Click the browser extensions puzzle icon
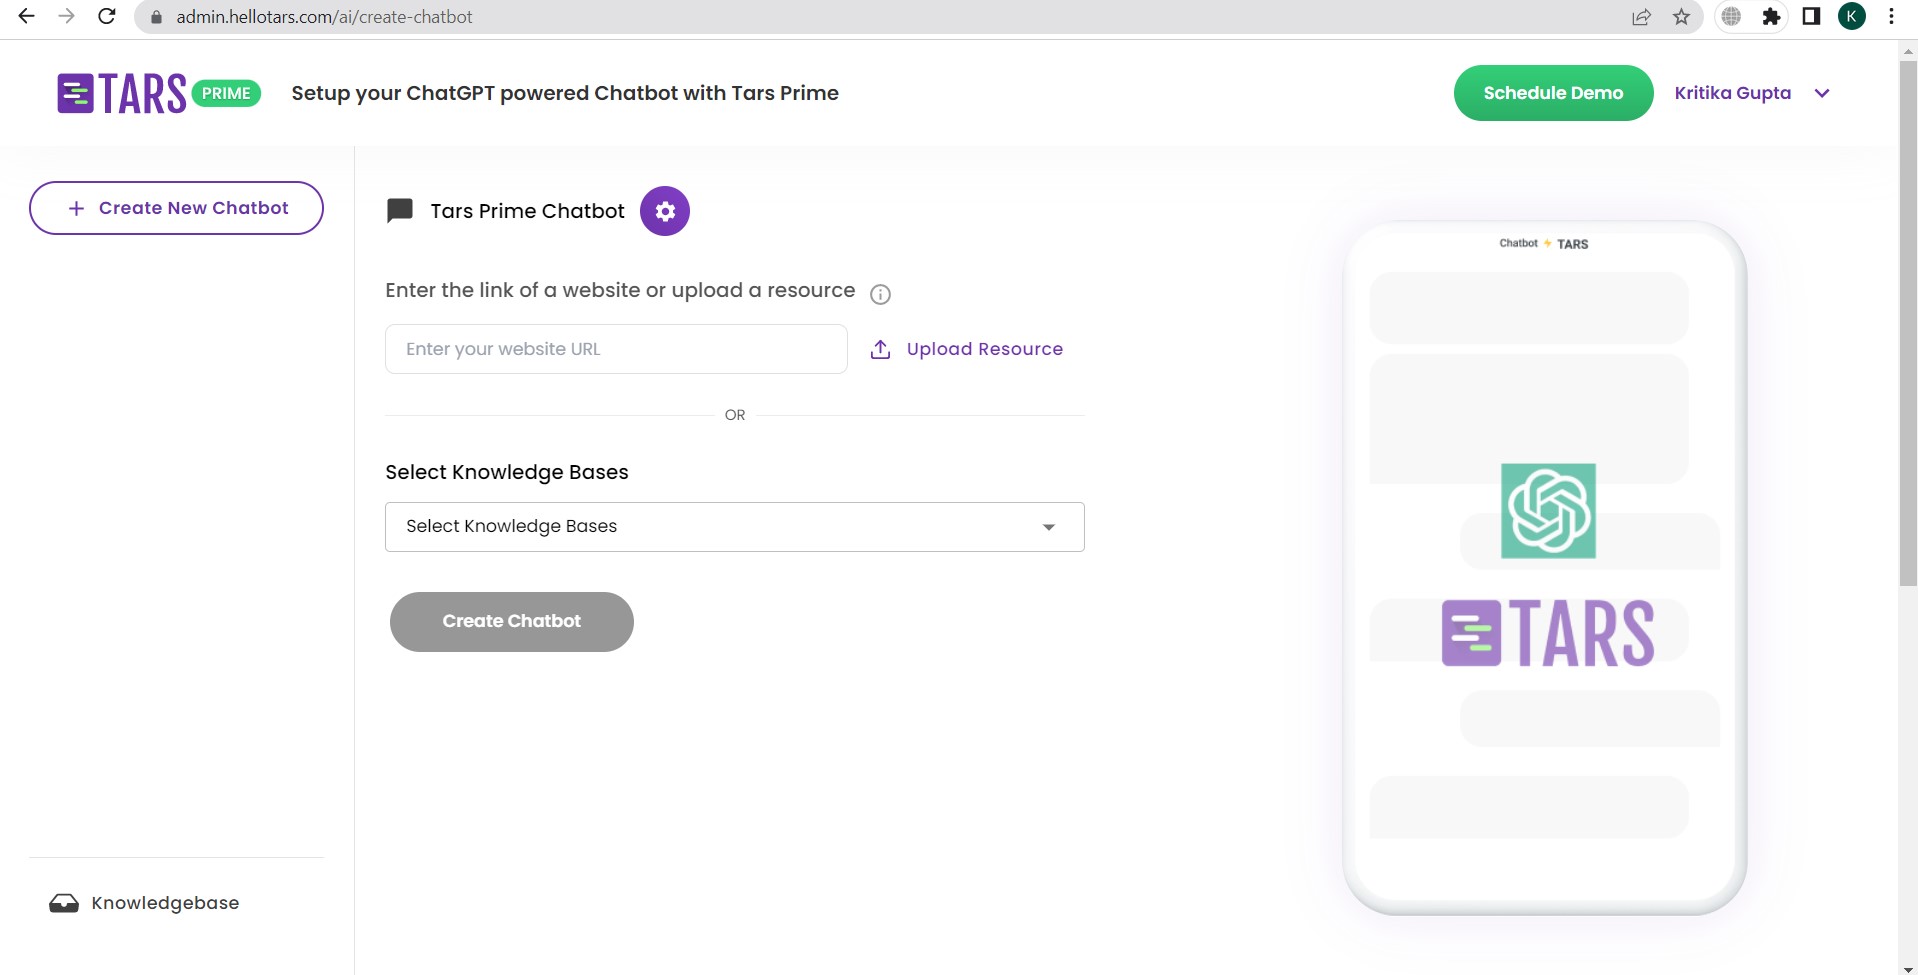The width and height of the screenshot is (1918, 975). point(1771,16)
